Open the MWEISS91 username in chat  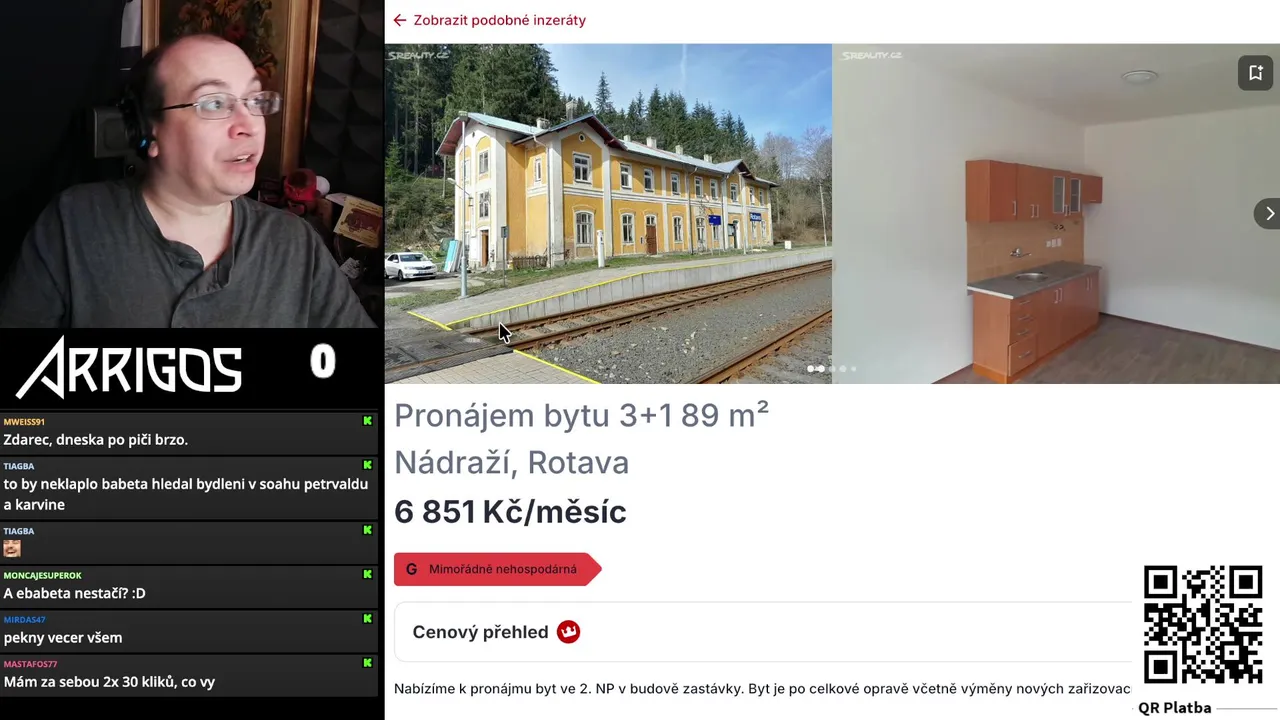24,422
